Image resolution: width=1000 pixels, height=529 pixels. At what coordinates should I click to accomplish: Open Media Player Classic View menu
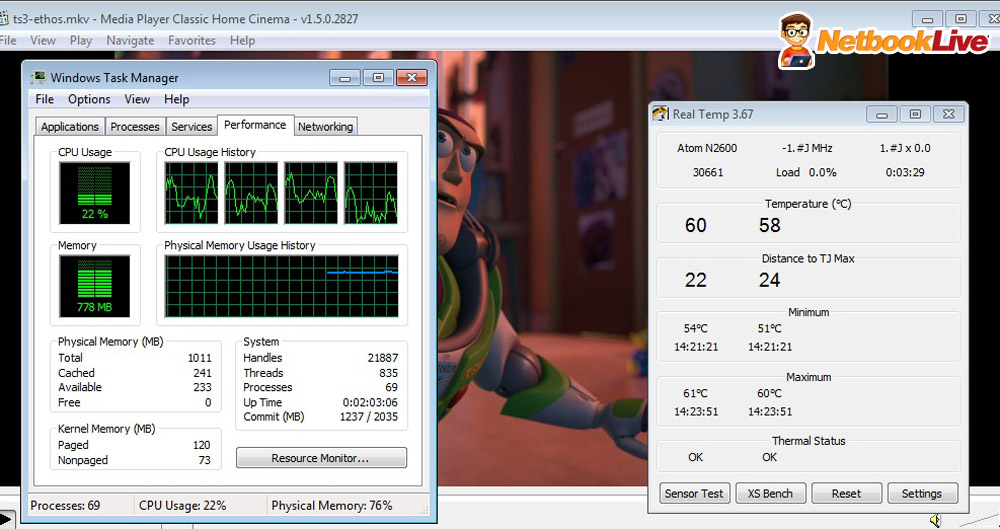click(43, 40)
